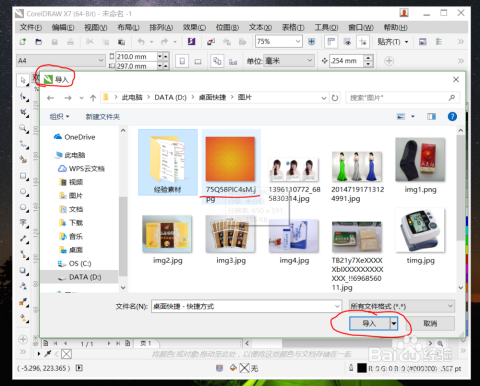Open the 导入 button dropdown arrow
Viewport: 480px width, 386px height.
click(x=394, y=323)
